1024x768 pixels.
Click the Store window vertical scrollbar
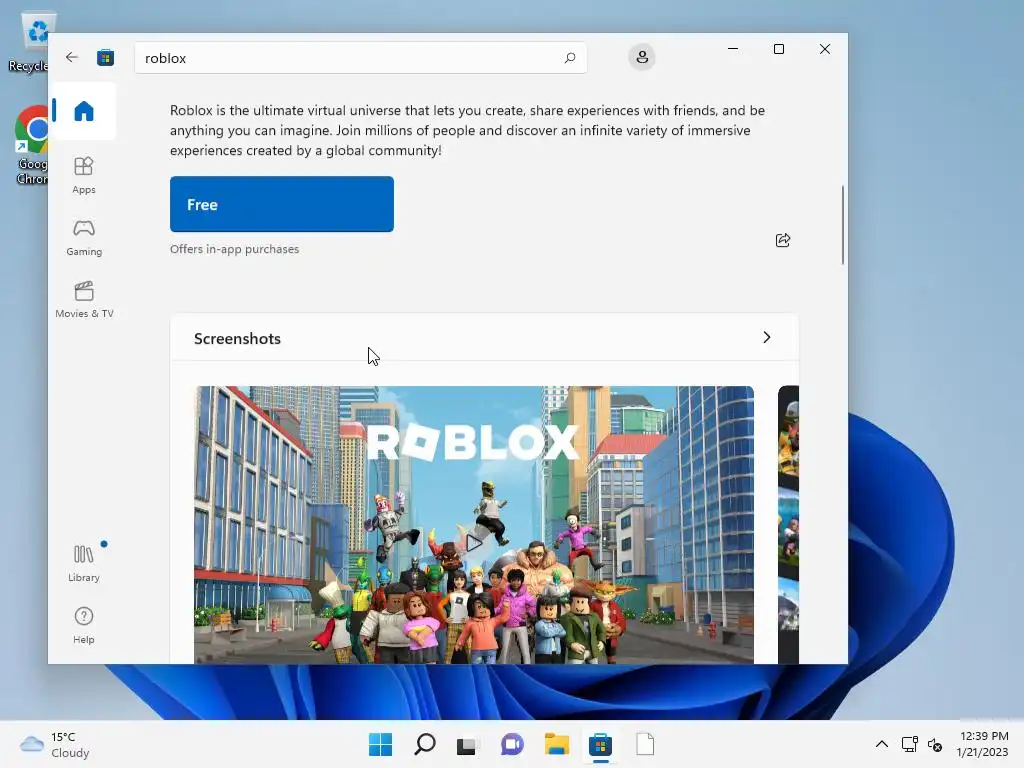[842, 225]
